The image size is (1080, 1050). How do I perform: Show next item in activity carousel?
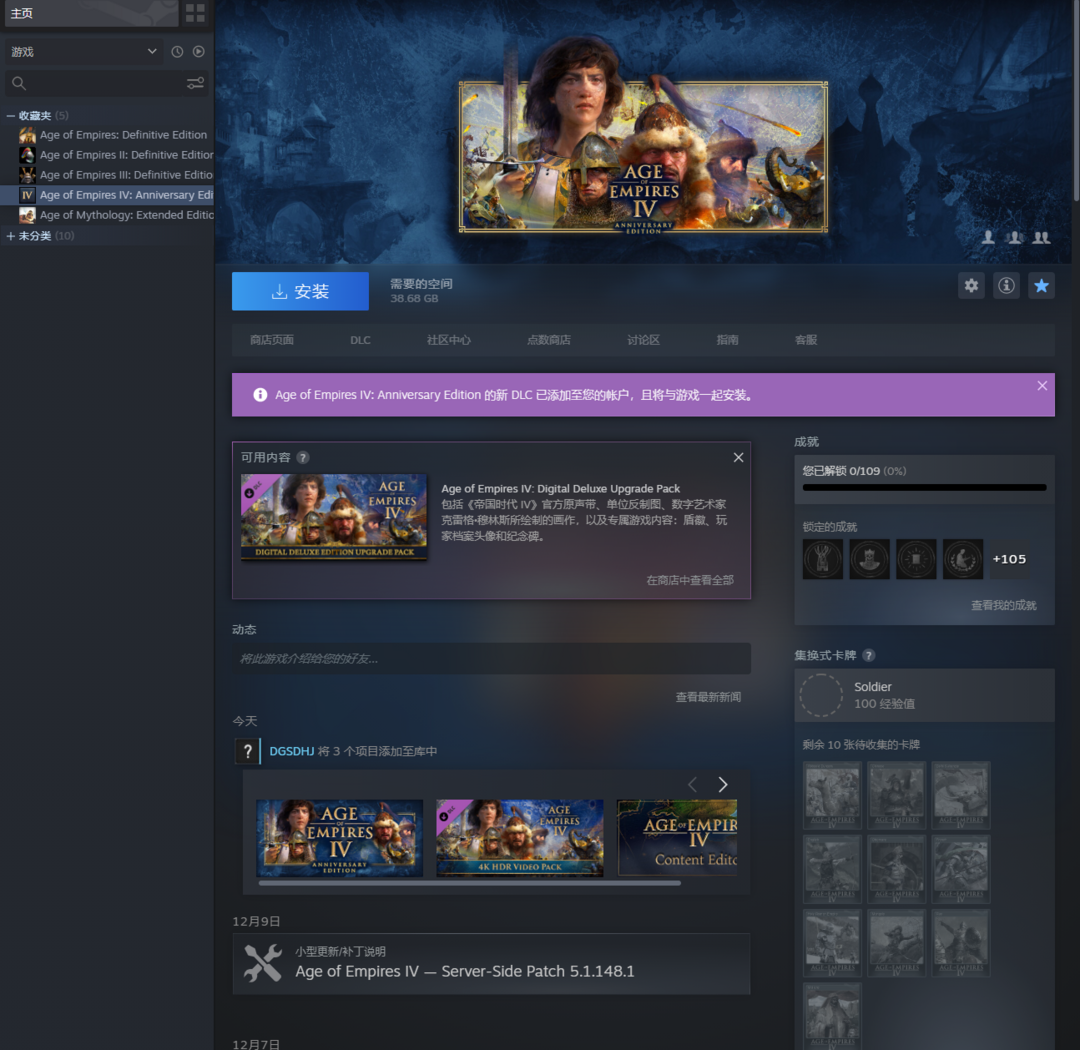tap(723, 785)
